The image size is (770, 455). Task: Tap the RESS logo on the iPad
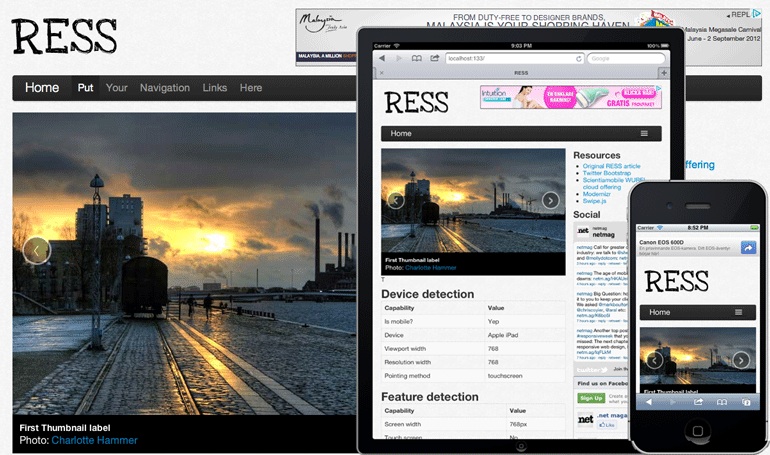[x=416, y=103]
